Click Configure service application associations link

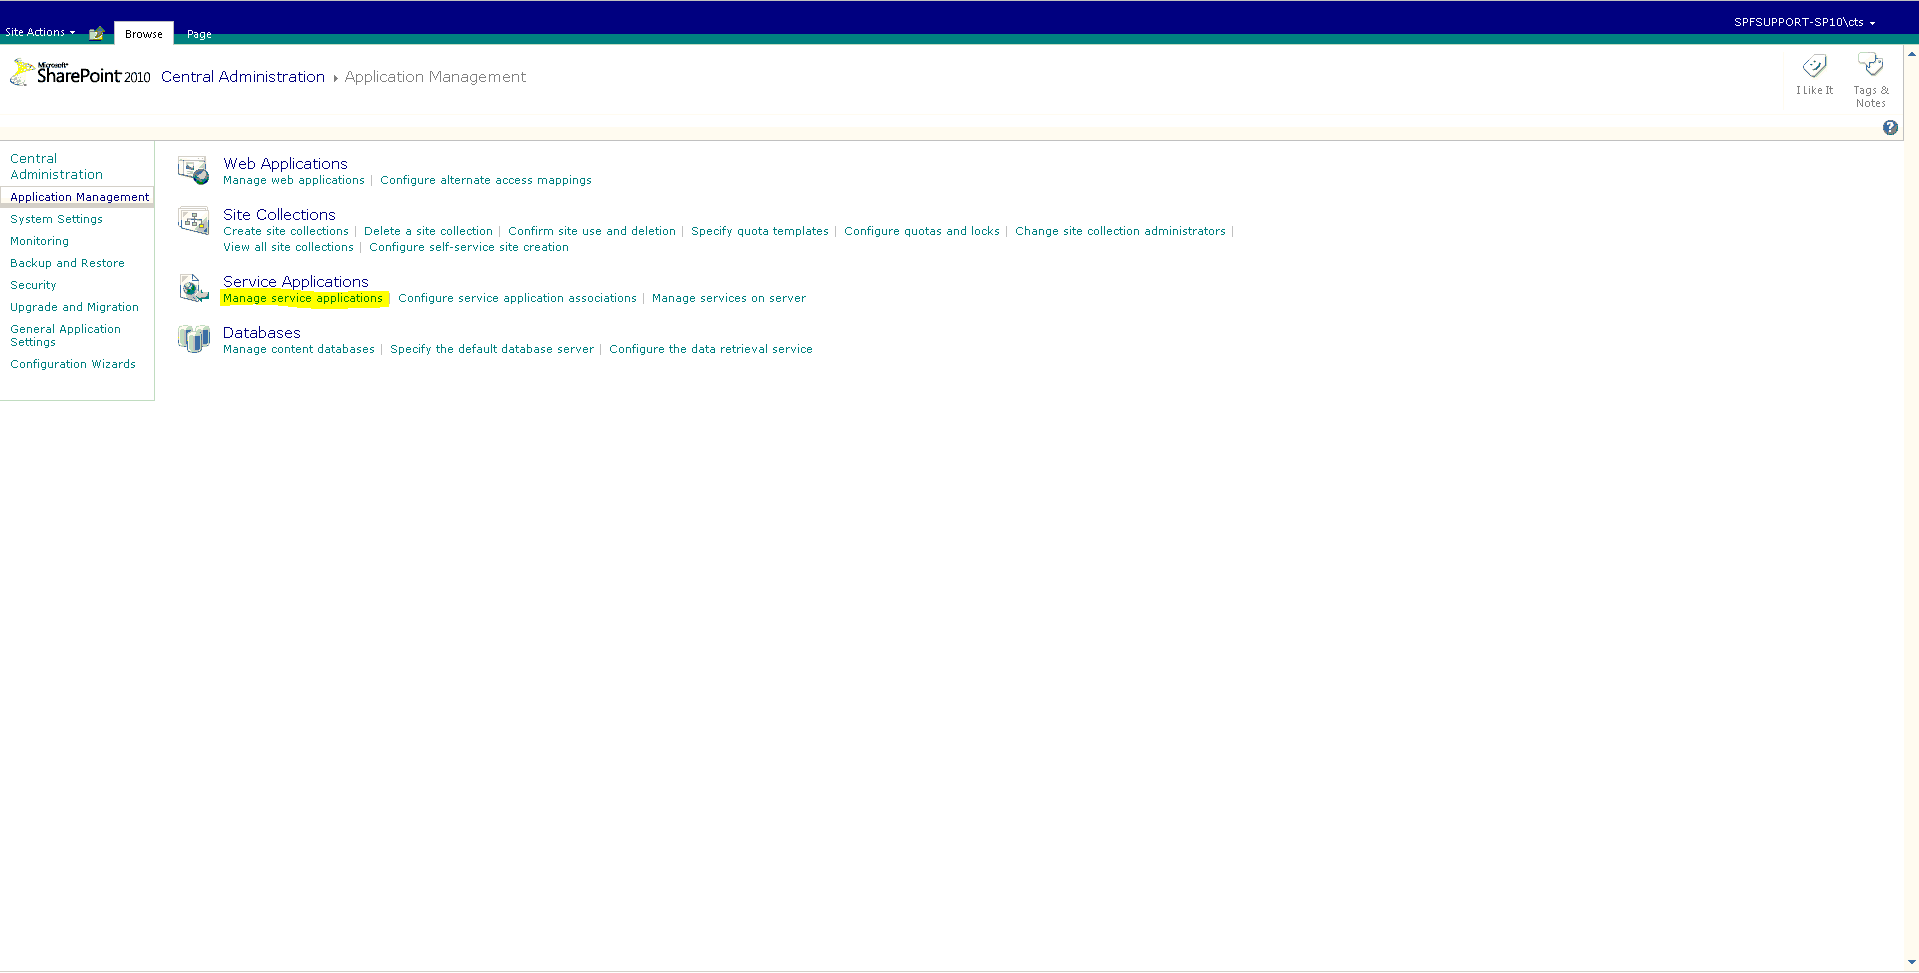[x=517, y=298]
